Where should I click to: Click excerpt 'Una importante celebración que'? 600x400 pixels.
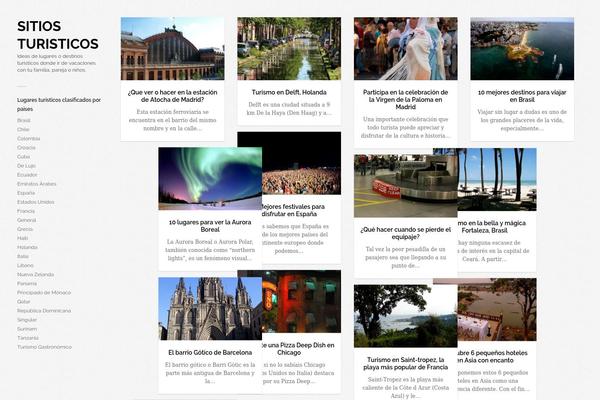click(406, 127)
